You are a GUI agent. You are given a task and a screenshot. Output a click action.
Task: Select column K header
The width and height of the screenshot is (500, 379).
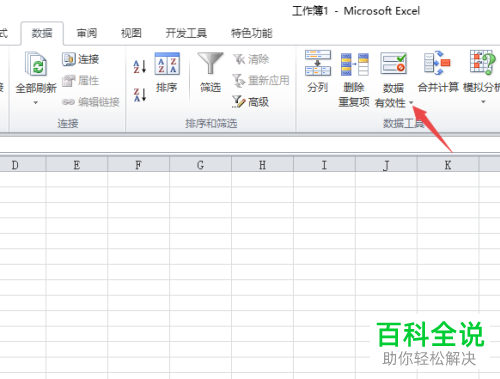pyautogui.click(x=448, y=165)
